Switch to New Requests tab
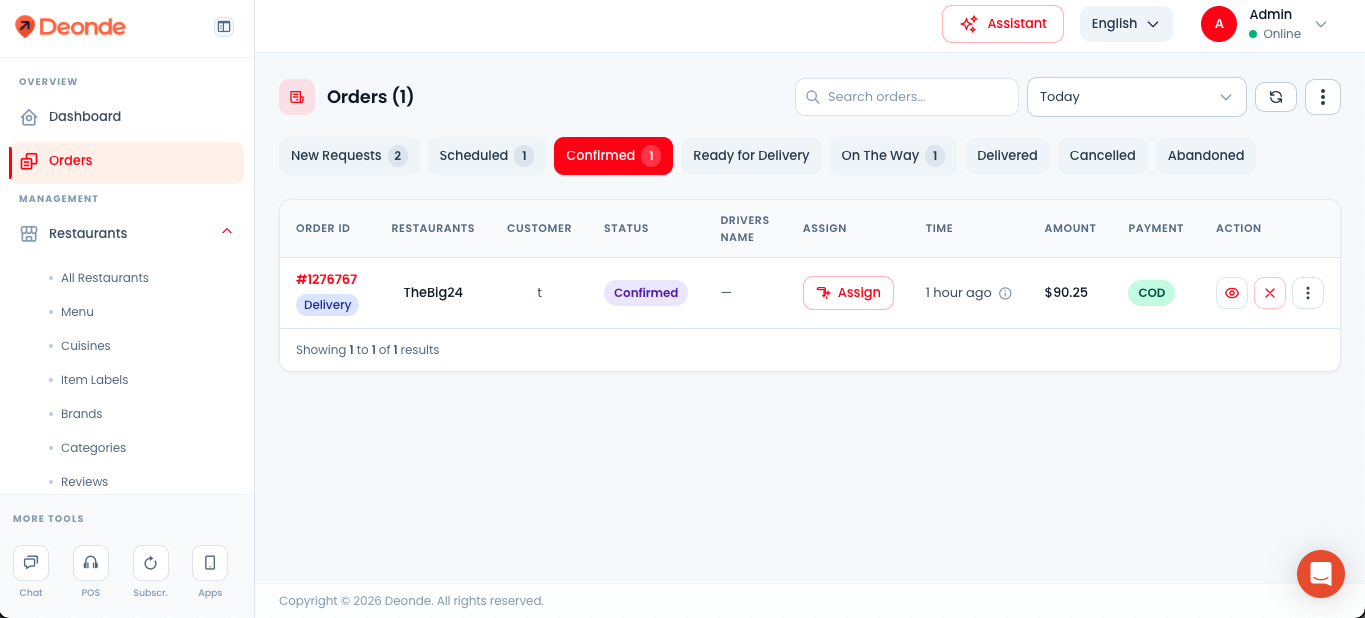This screenshot has width=1365, height=618. [x=349, y=156]
